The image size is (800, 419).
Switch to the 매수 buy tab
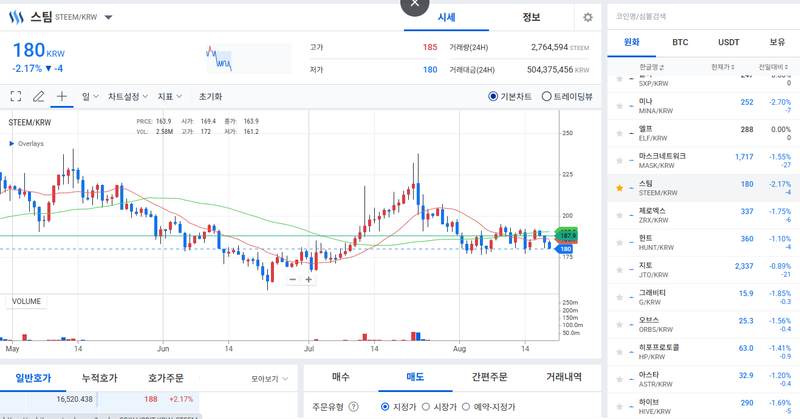pyautogui.click(x=341, y=377)
